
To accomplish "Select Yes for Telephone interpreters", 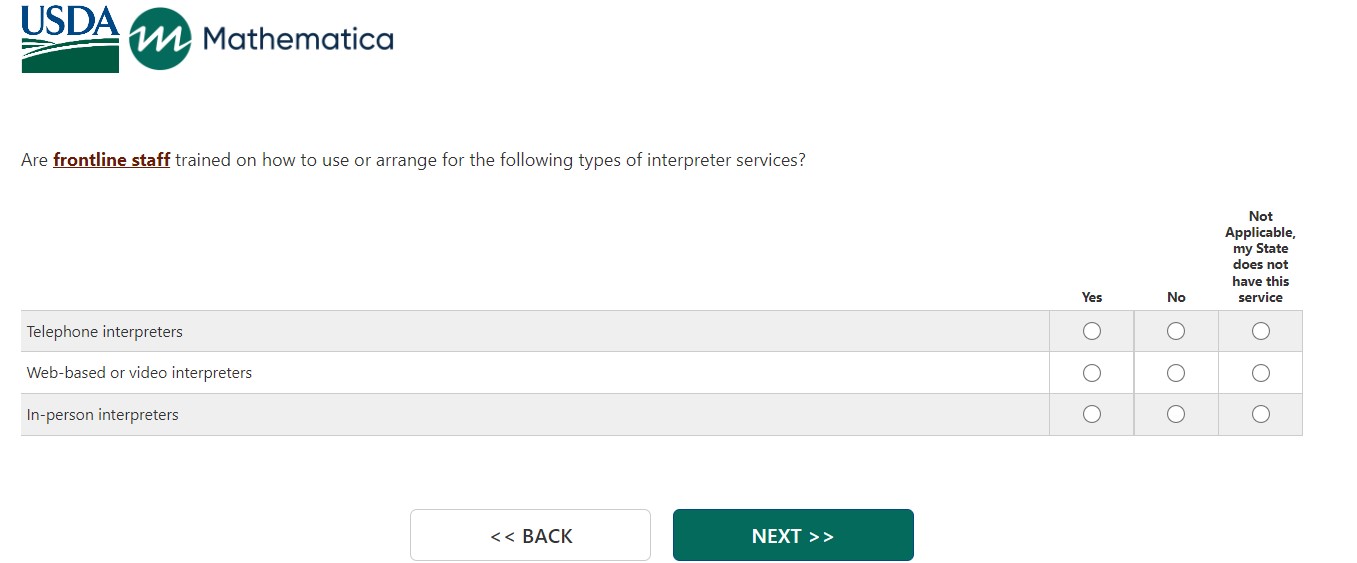I will click(x=1092, y=331).
